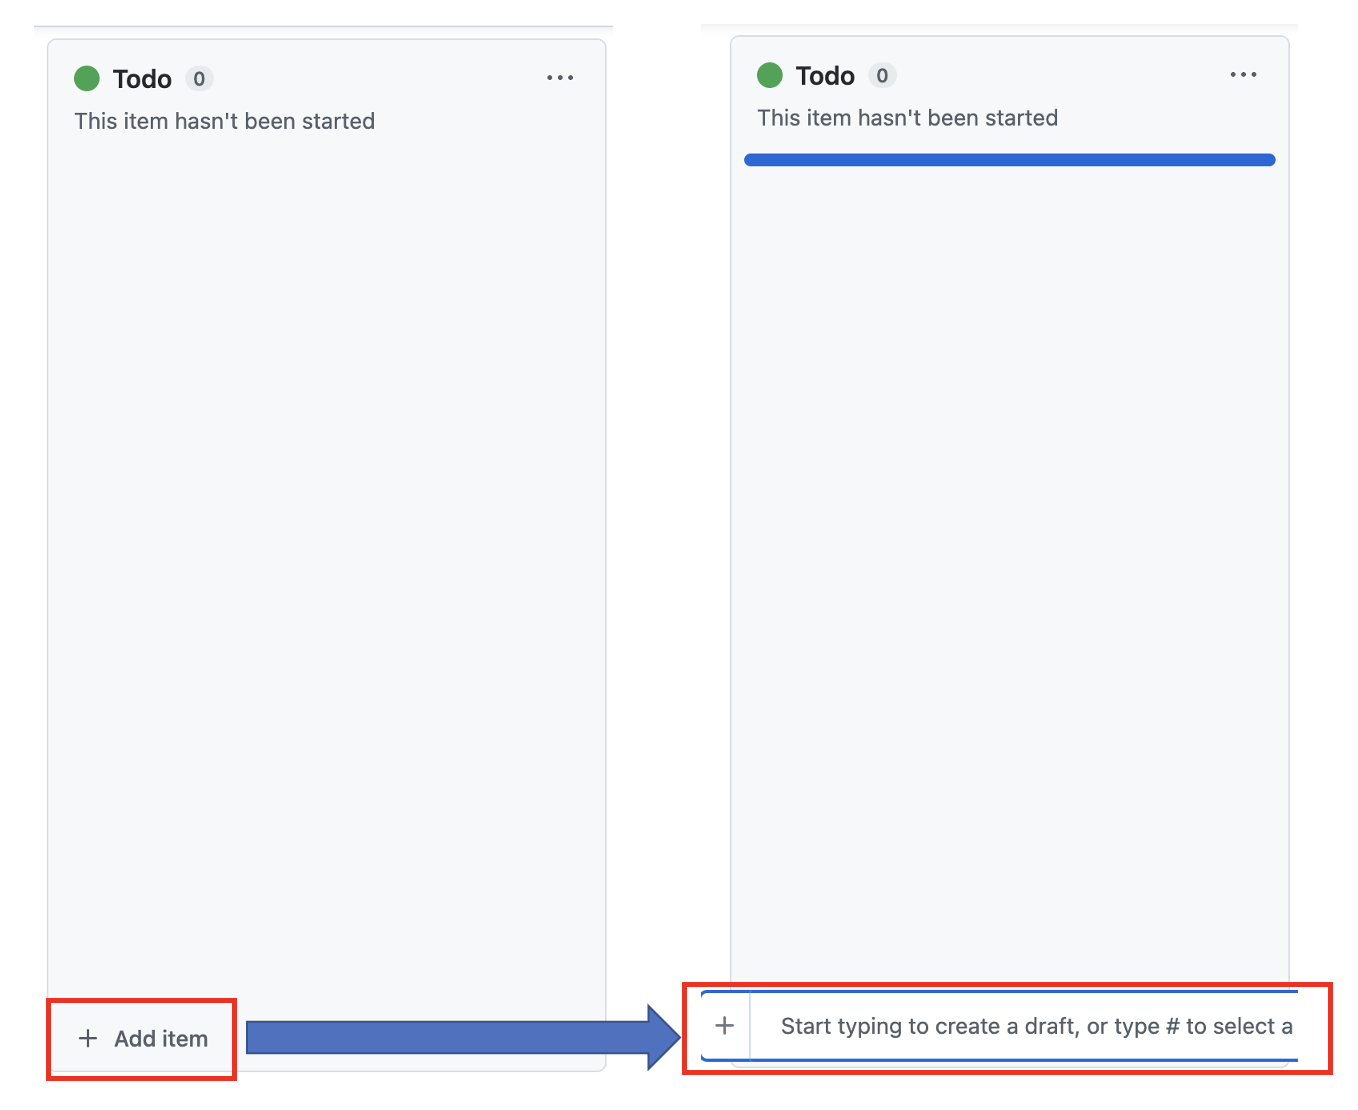1358x1110 pixels.
Task: Click the description text above the blue bar
Action: [907, 118]
